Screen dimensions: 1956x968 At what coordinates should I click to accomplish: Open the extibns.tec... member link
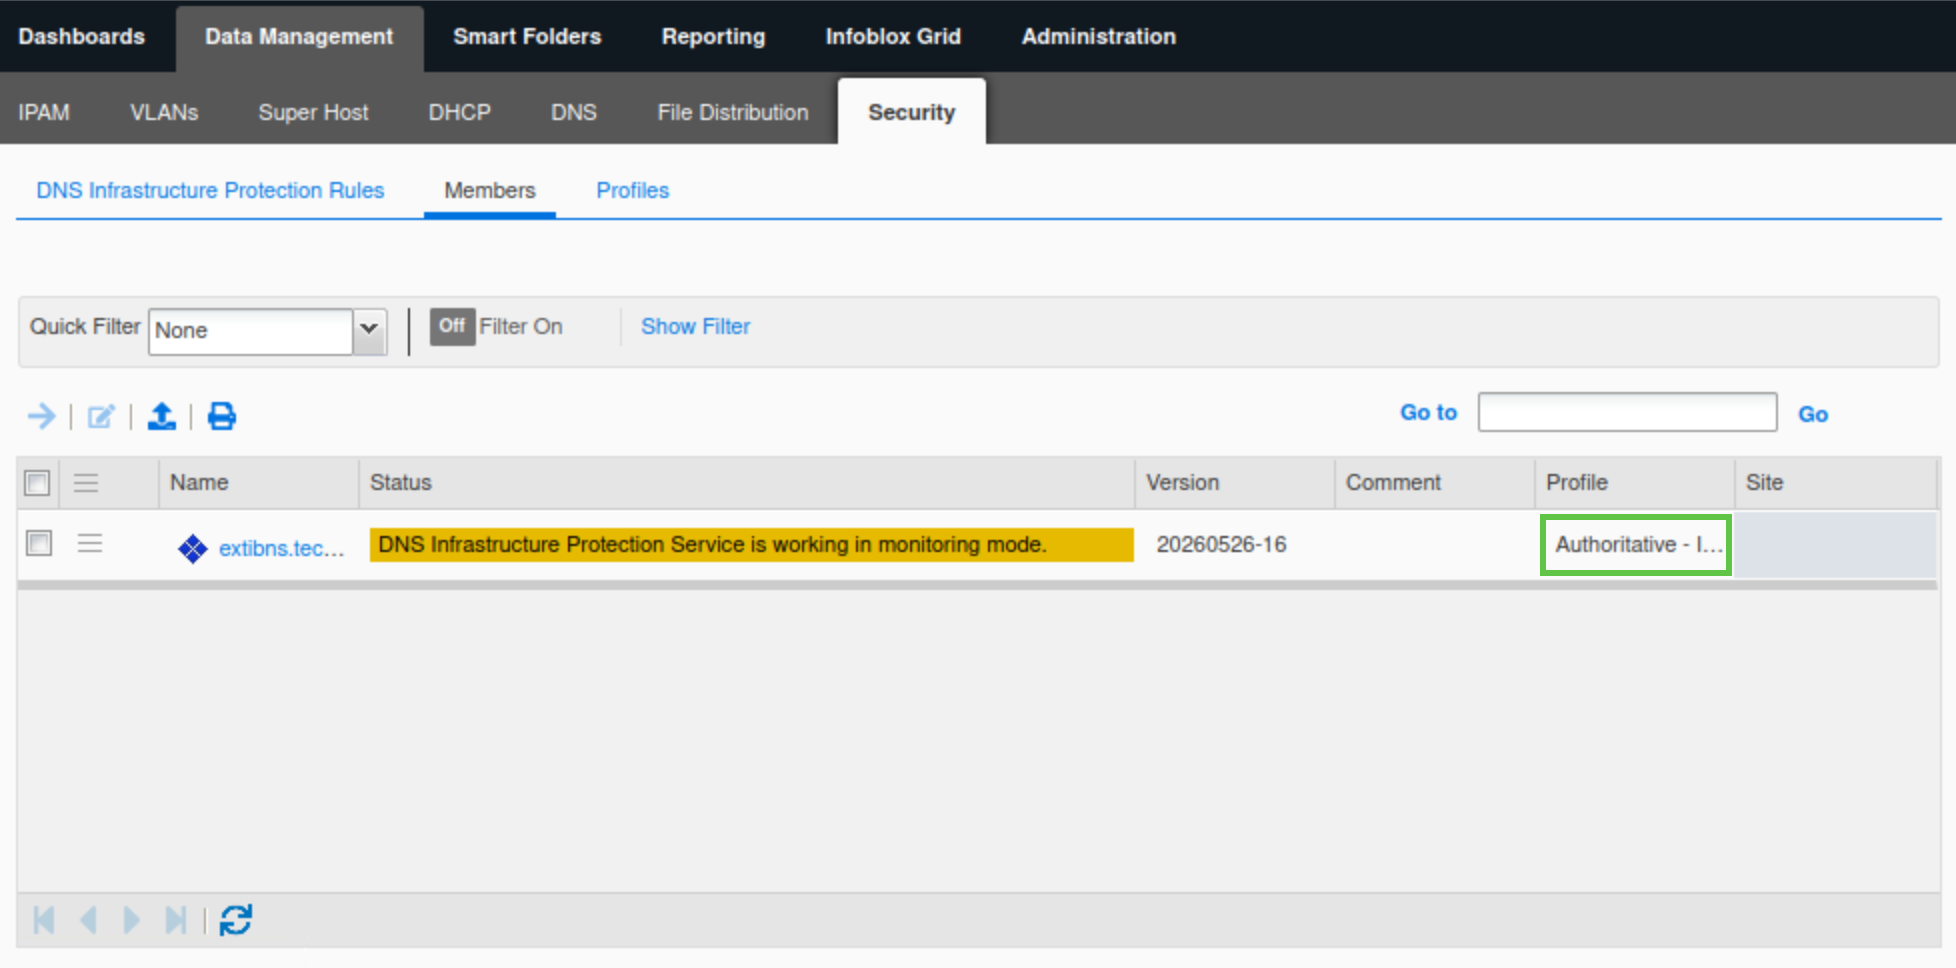click(x=281, y=548)
